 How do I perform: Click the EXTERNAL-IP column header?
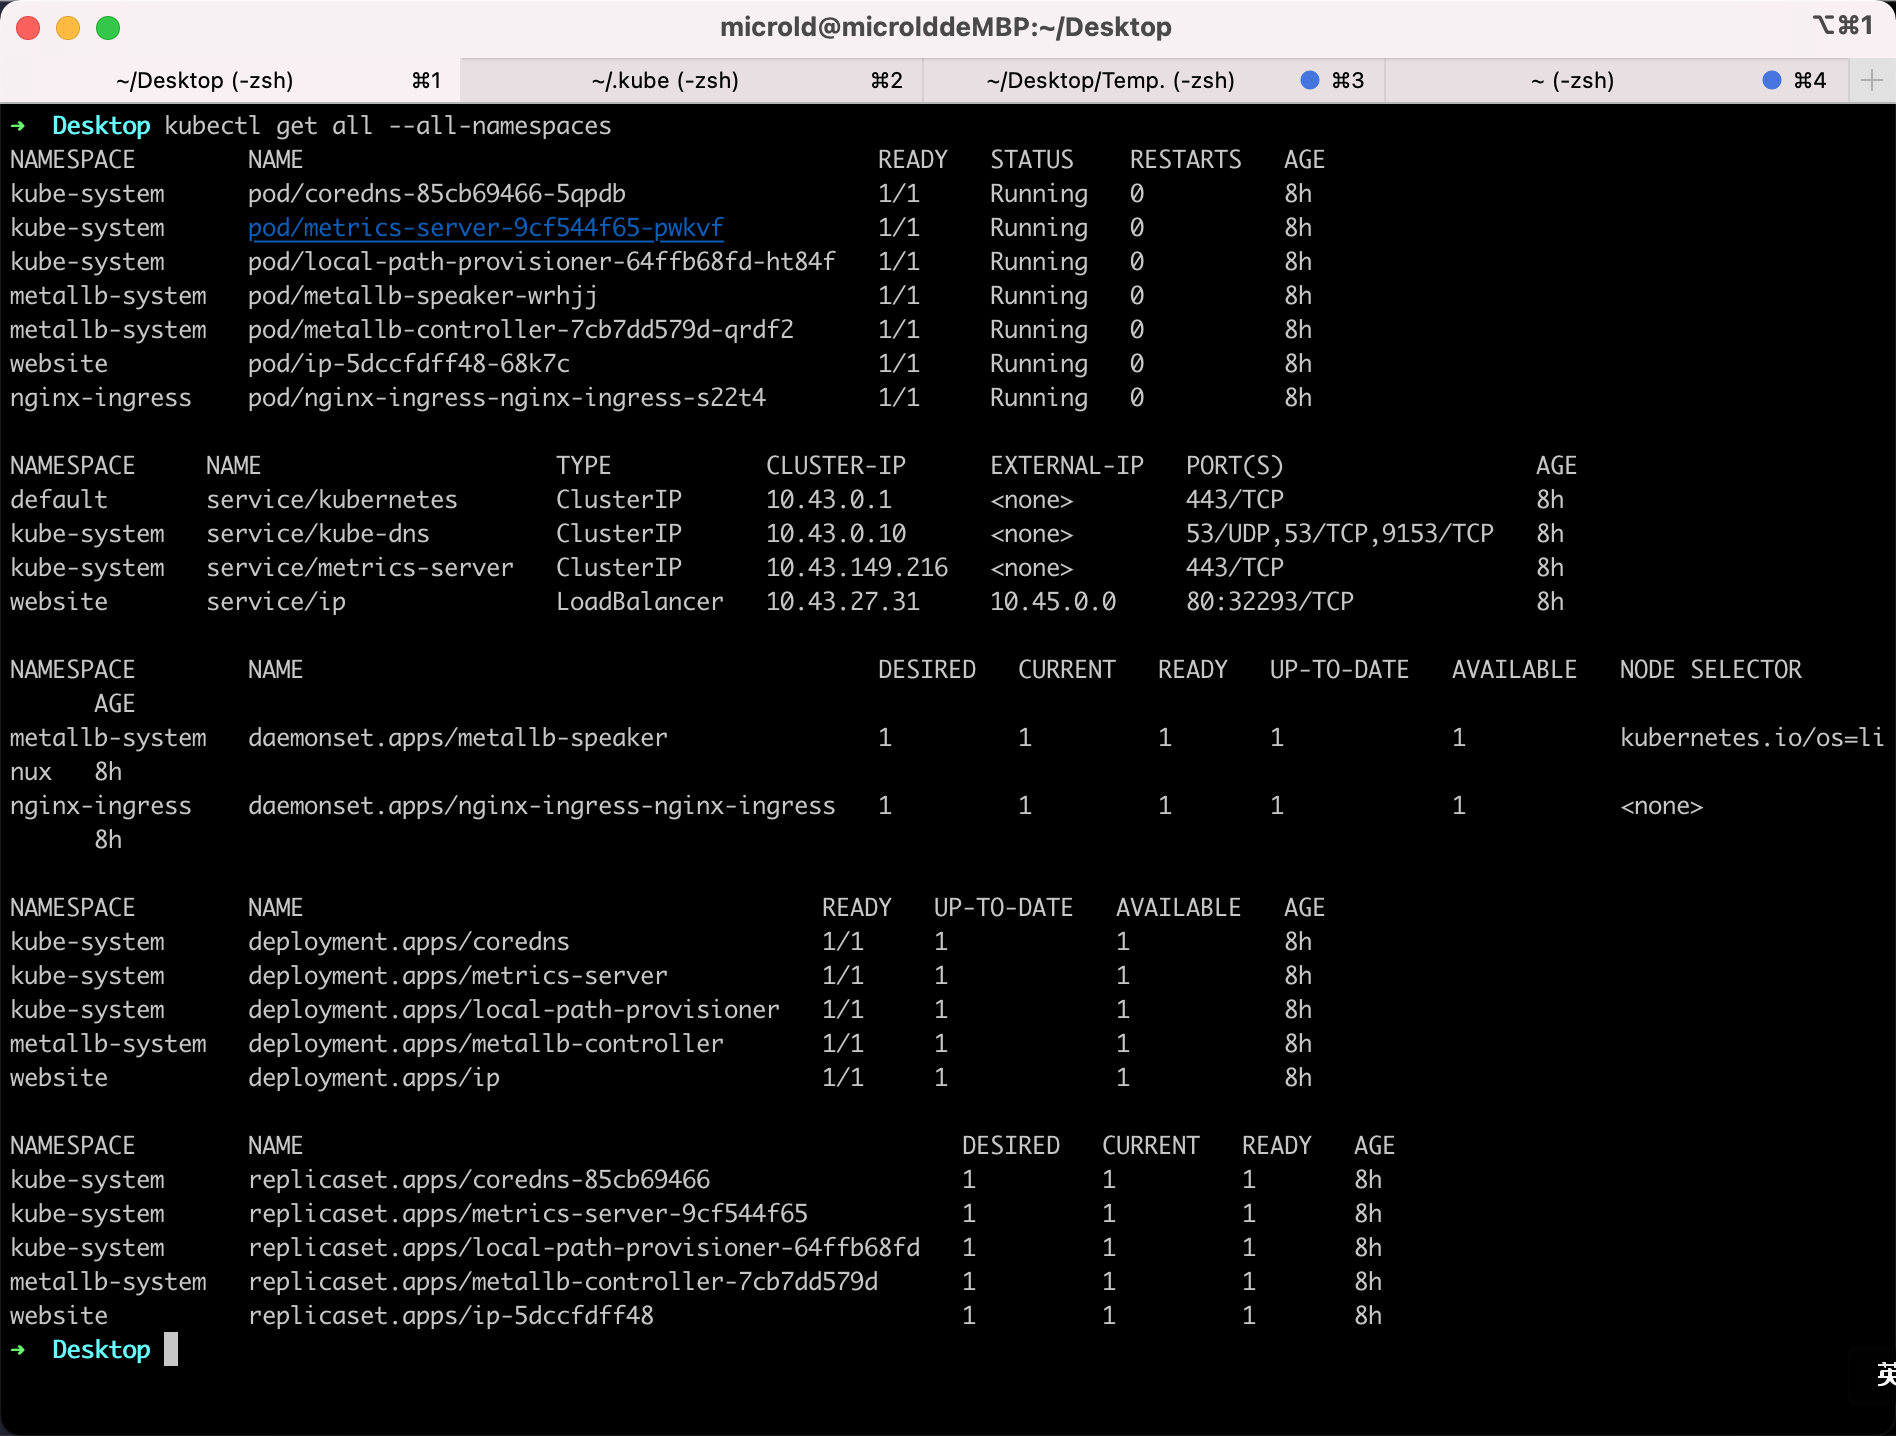pos(1067,466)
